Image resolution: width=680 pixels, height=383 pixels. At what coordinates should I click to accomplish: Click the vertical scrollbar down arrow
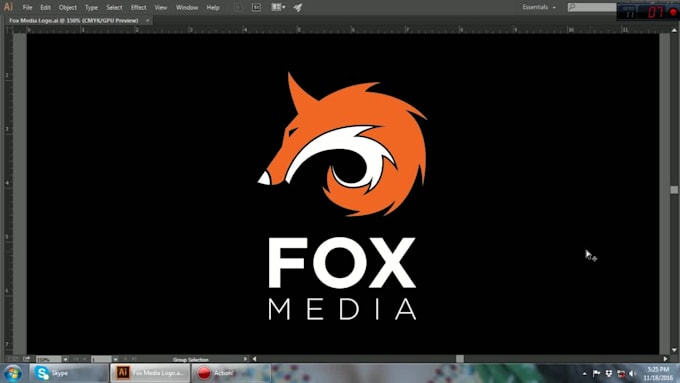click(x=674, y=350)
